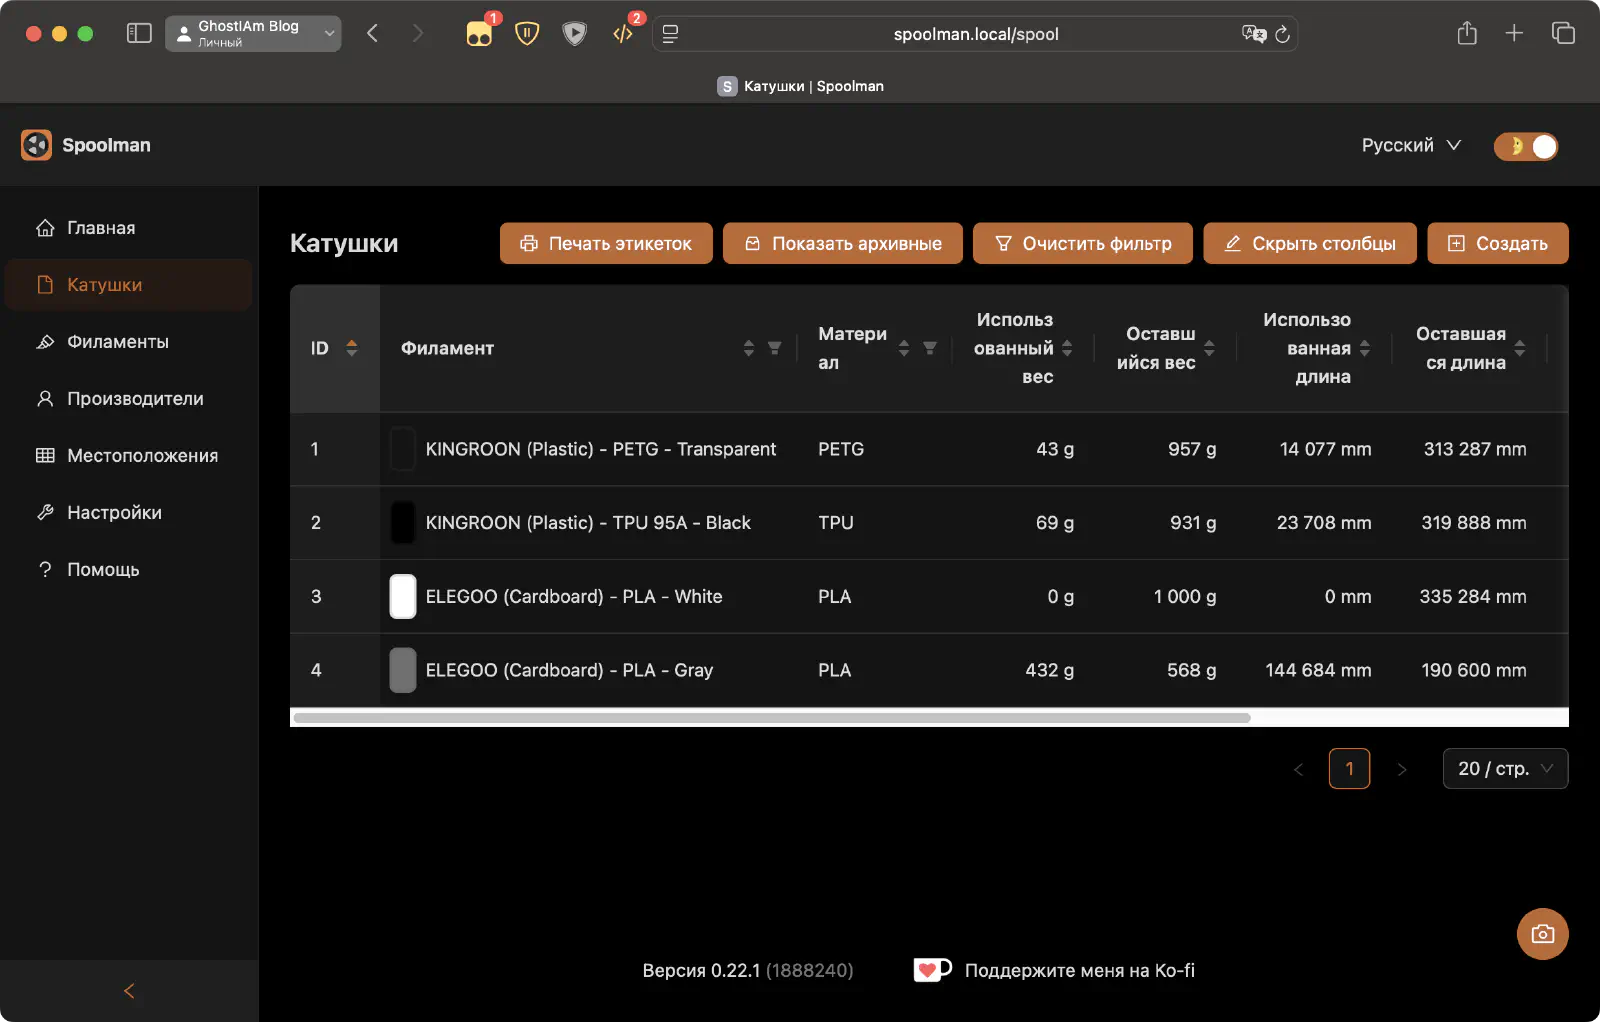Click the gray PLA color swatch
The image size is (1600, 1022).
(403, 670)
